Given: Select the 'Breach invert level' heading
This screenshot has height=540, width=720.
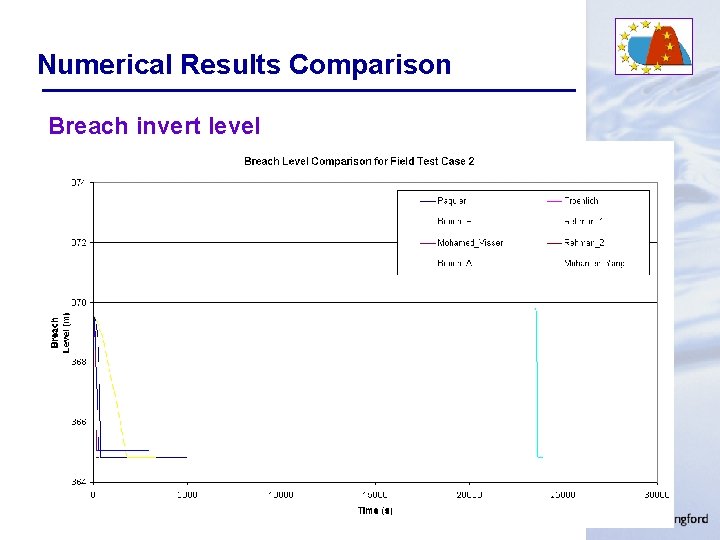Looking at the screenshot, I should coord(154,126).
